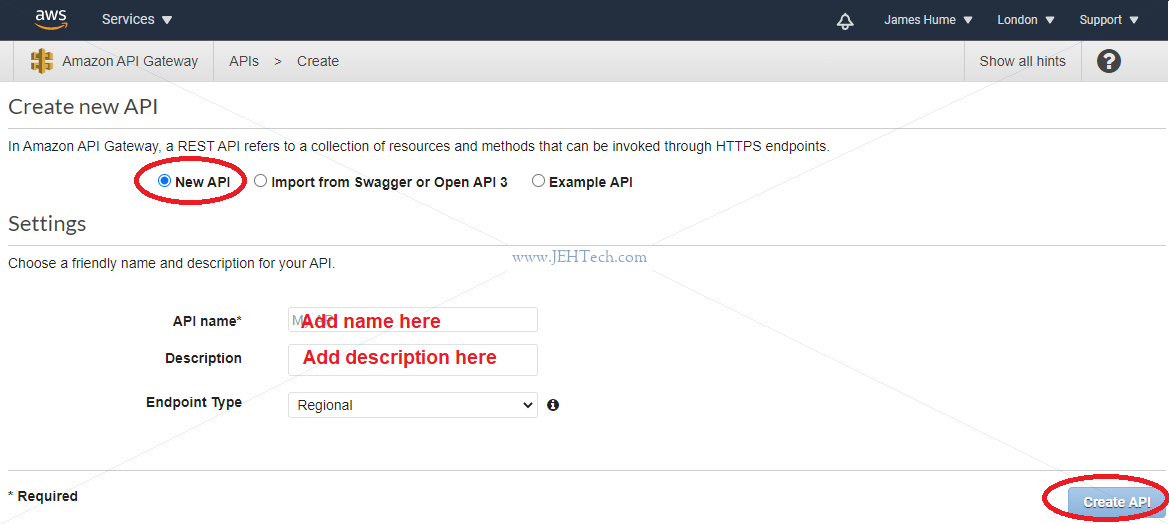Open the AWS home logo
Viewport: 1169px width, 524px height.
click(x=51, y=18)
